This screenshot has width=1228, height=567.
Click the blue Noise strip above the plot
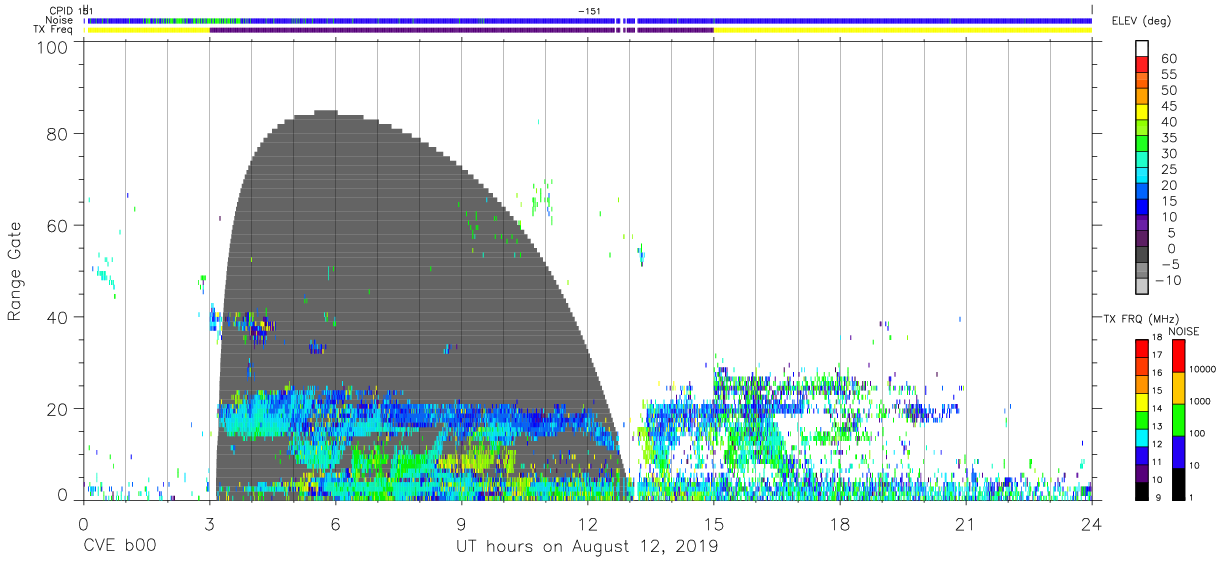589,20
